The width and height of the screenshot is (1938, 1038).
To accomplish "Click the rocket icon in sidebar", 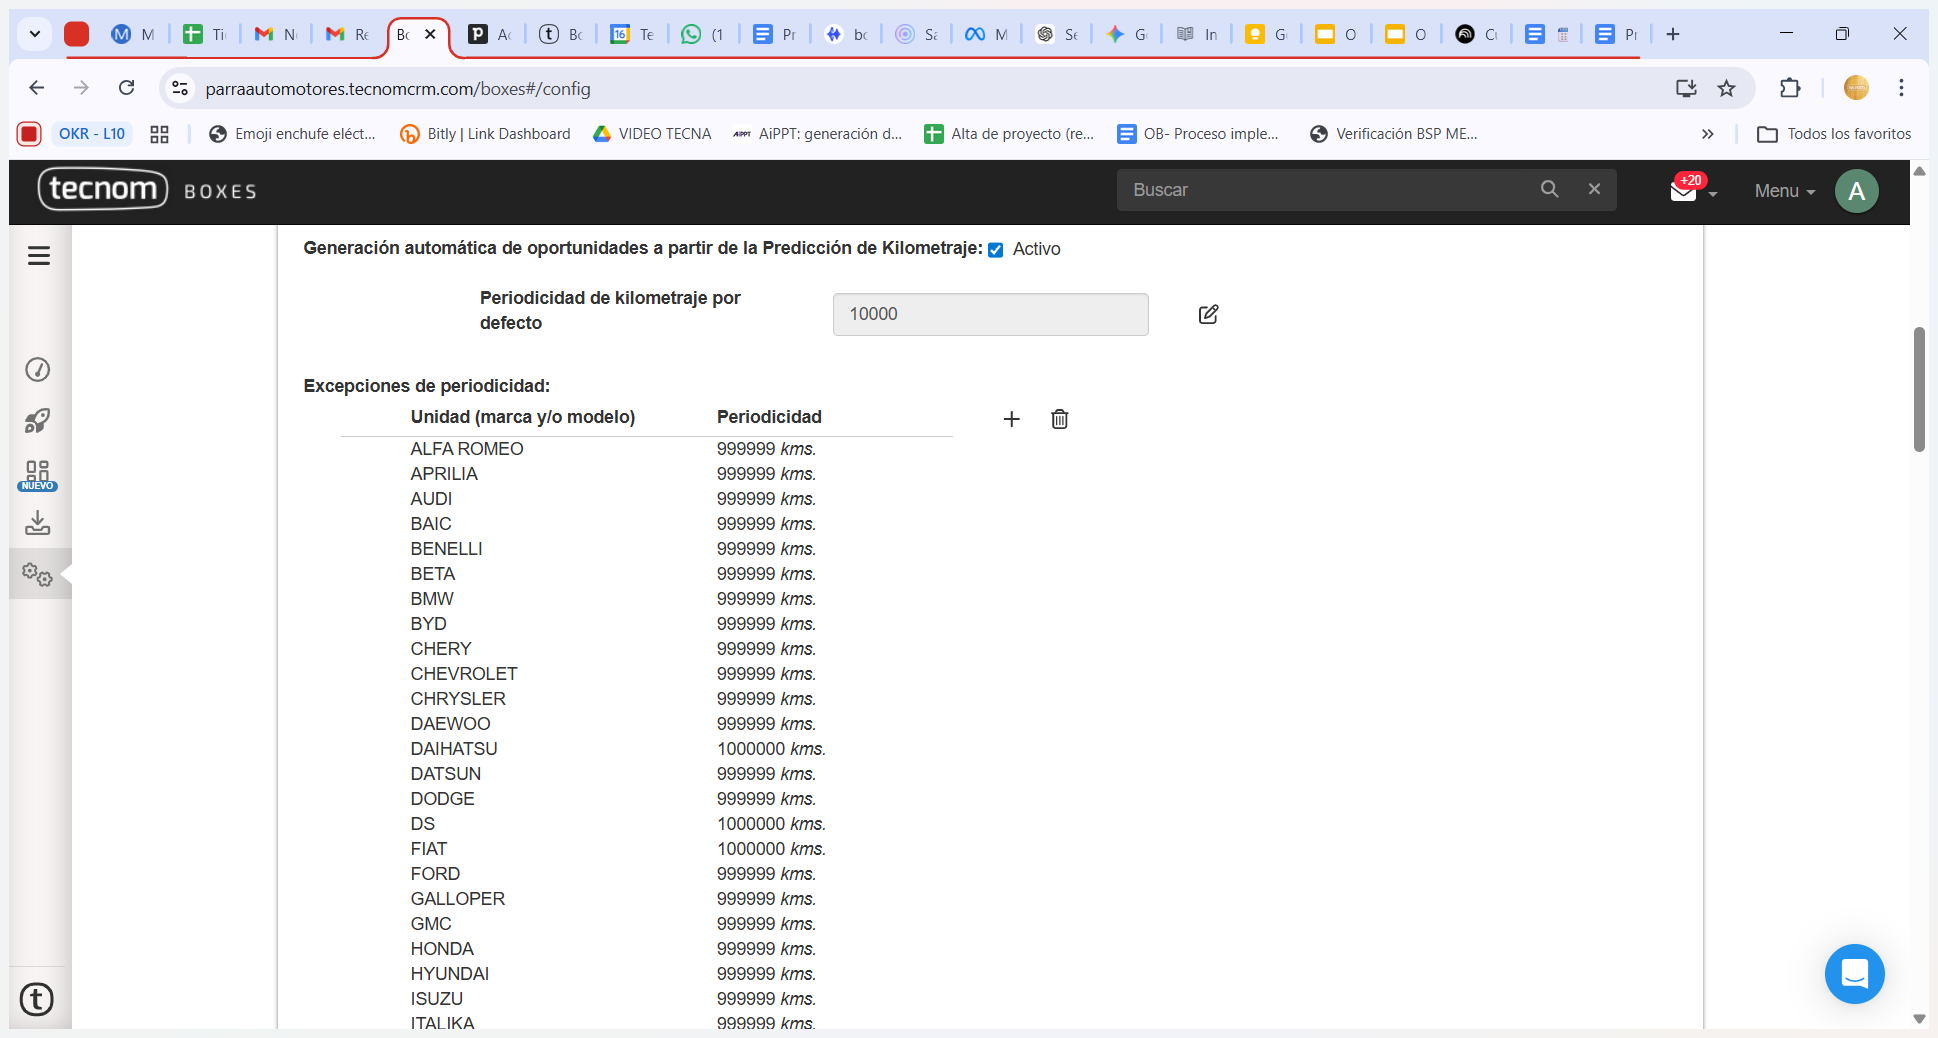I will tap(38, 421).
